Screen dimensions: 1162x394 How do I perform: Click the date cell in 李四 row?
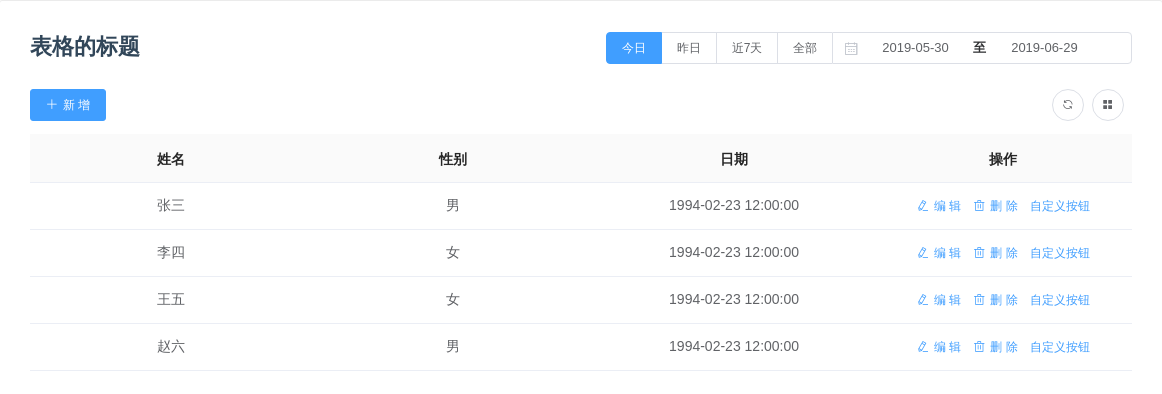(734, 253)
